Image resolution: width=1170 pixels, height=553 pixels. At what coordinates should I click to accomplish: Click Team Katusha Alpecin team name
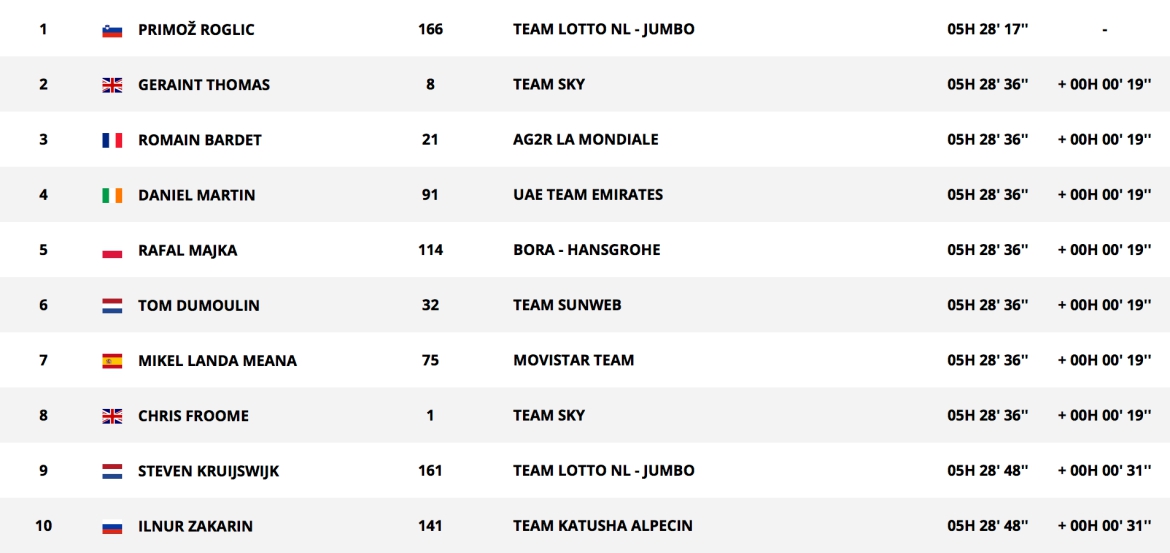click(x=602, y=526)
